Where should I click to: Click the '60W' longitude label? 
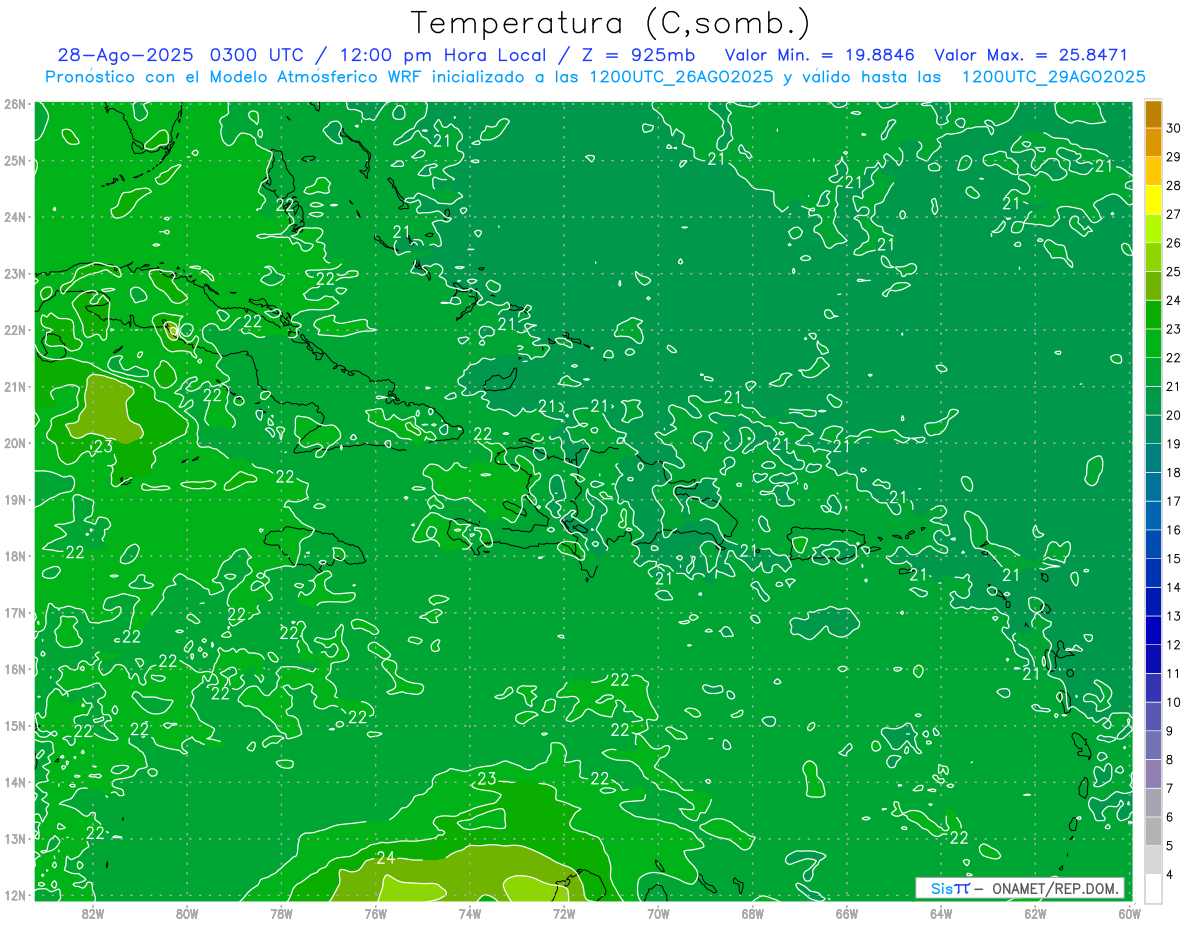1128,913
